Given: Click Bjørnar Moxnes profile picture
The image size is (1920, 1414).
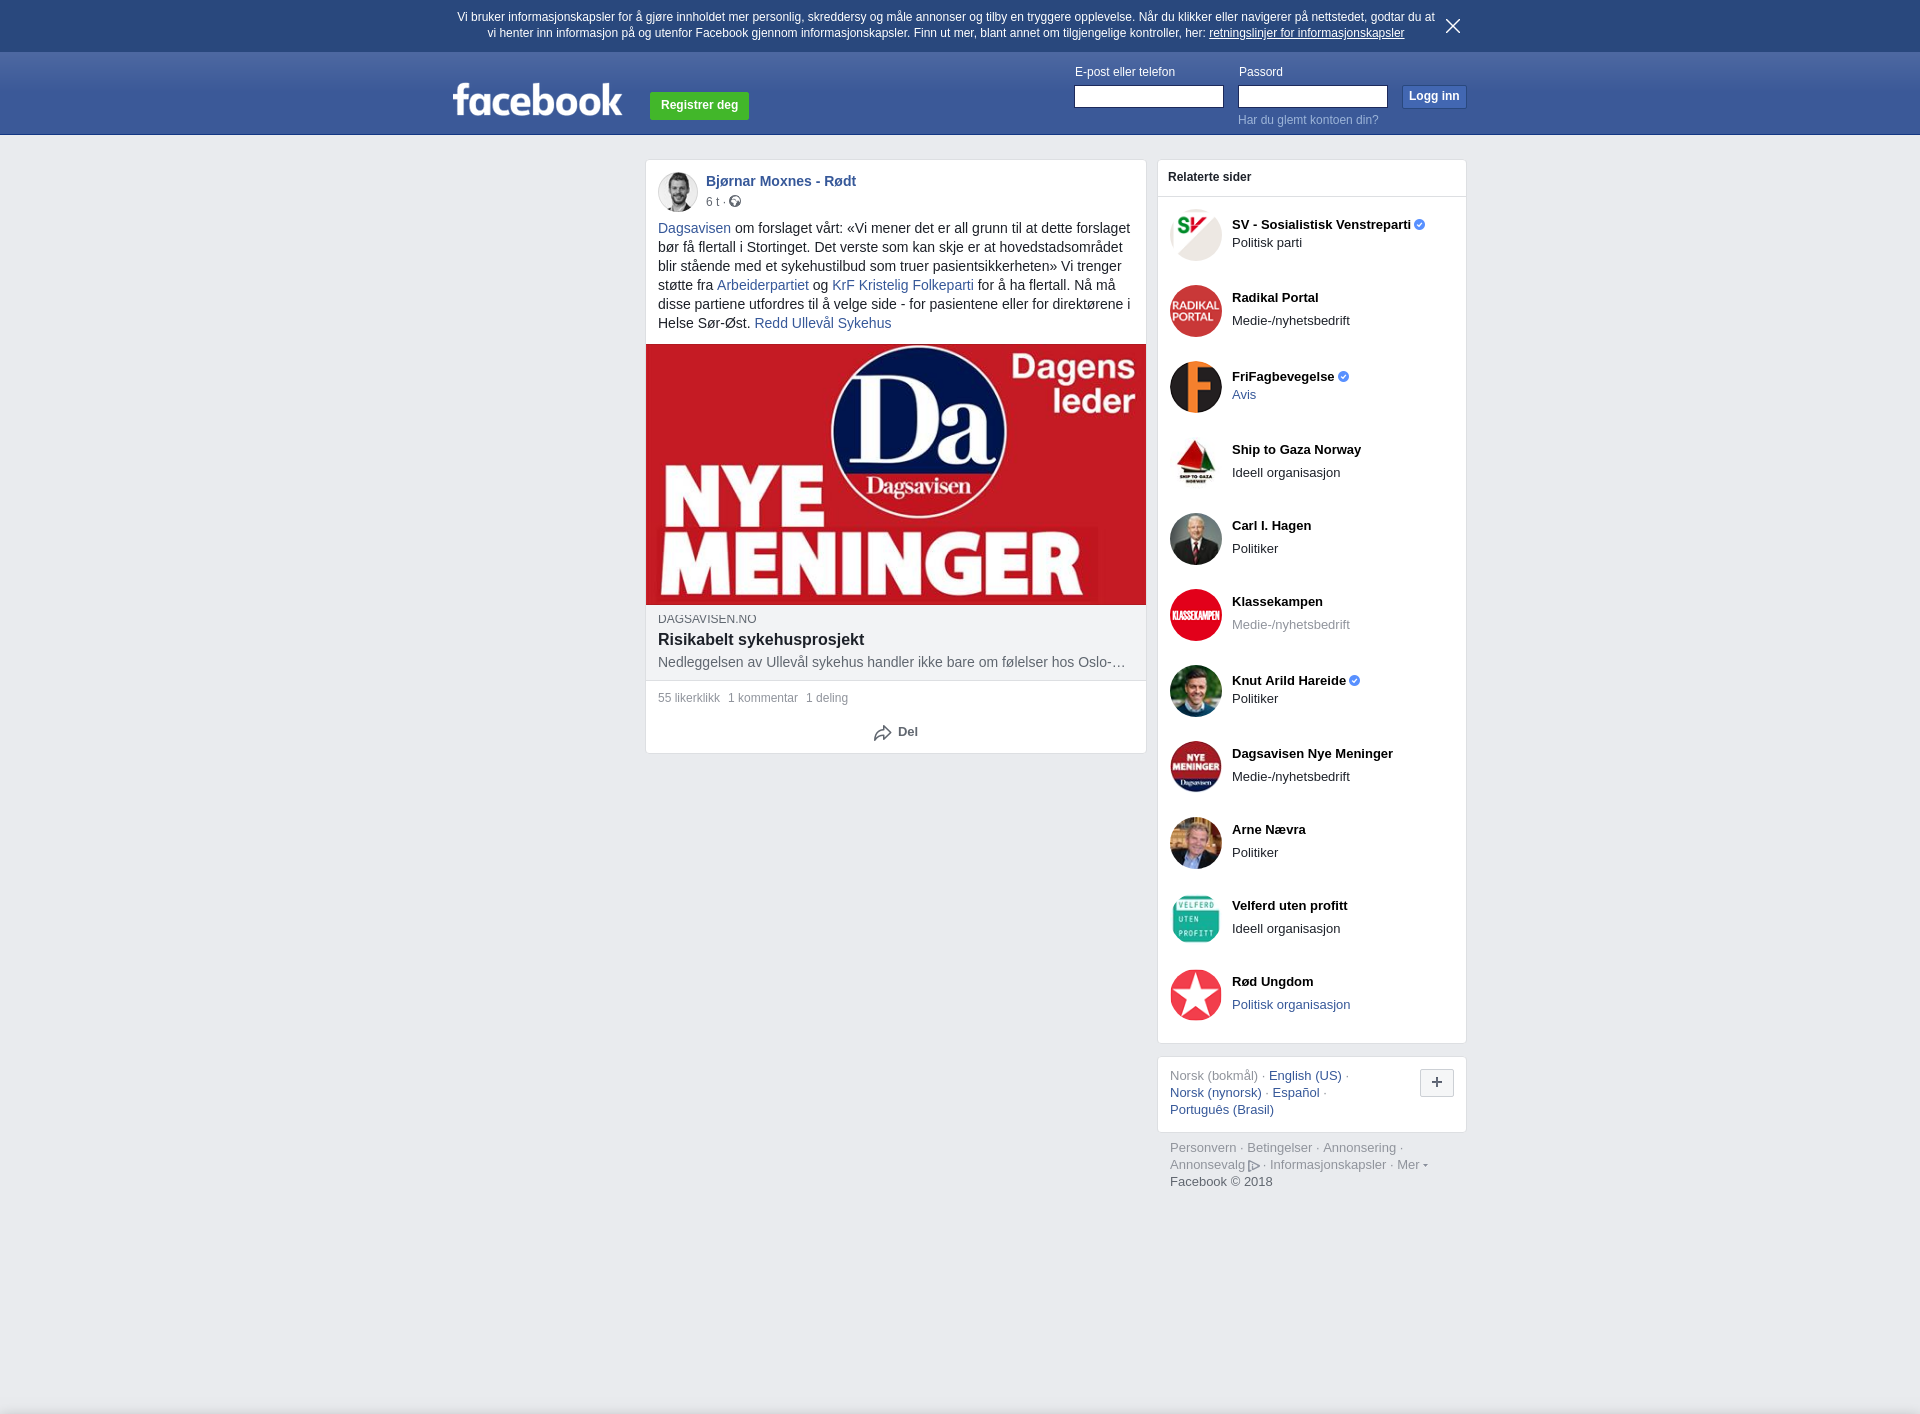Looking at the screenshot, I should [678, 192].
